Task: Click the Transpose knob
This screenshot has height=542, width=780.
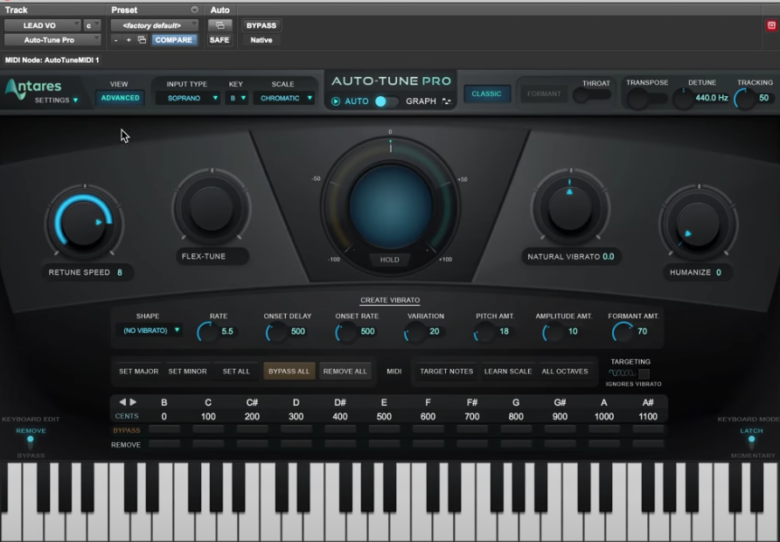Action: pyautogui.click(x=636, y=98)
